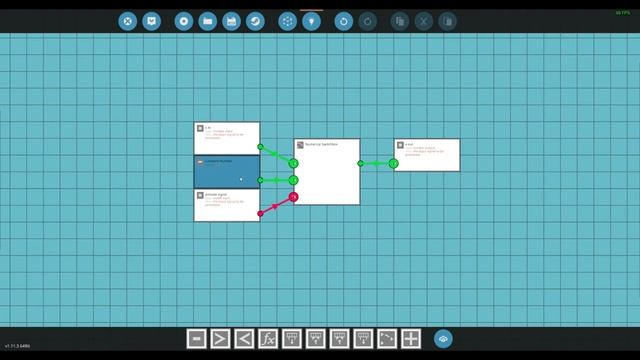Screen dimensions: 640x360
Task: Click the location pin icon in toolbar
Action: tap(311, 21)
